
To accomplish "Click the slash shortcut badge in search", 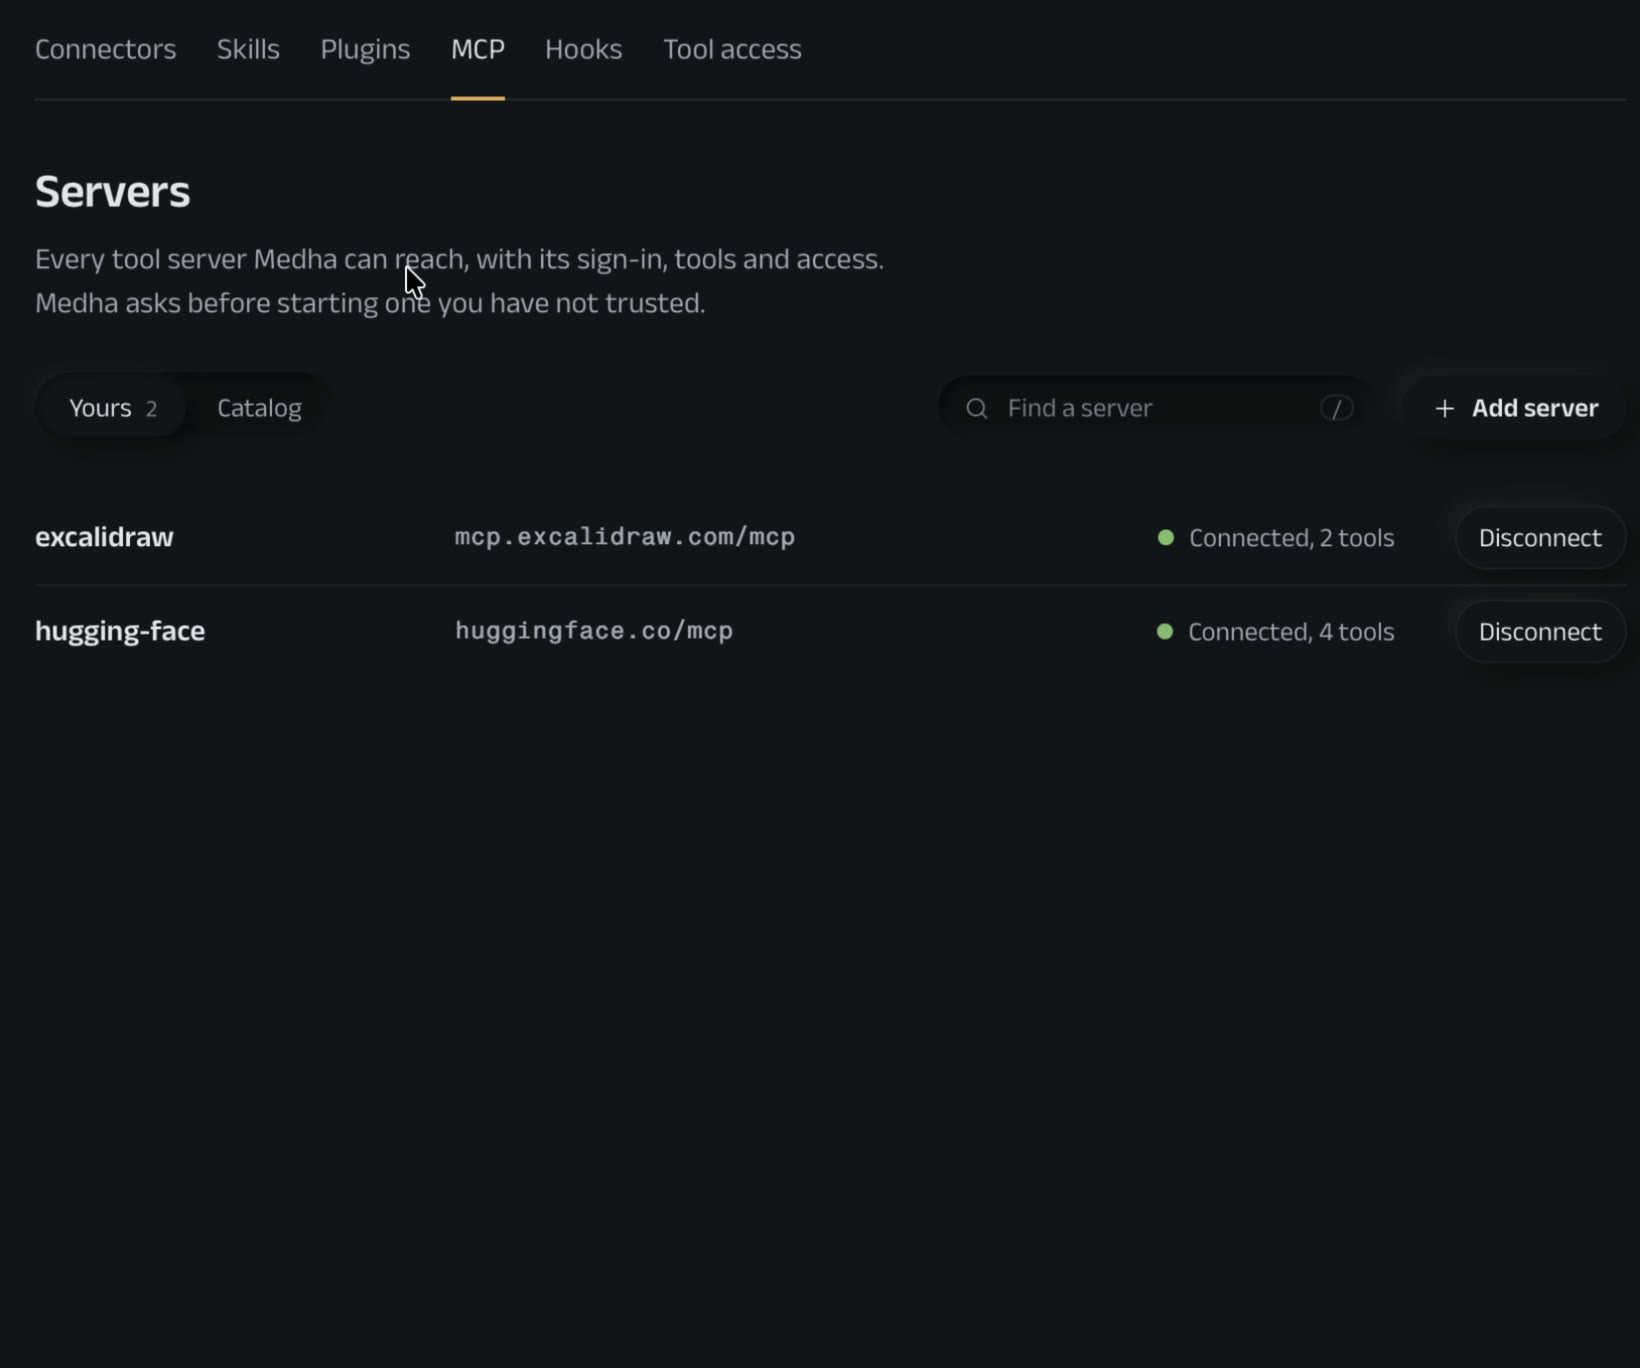I will click(x=1337, y=408).
